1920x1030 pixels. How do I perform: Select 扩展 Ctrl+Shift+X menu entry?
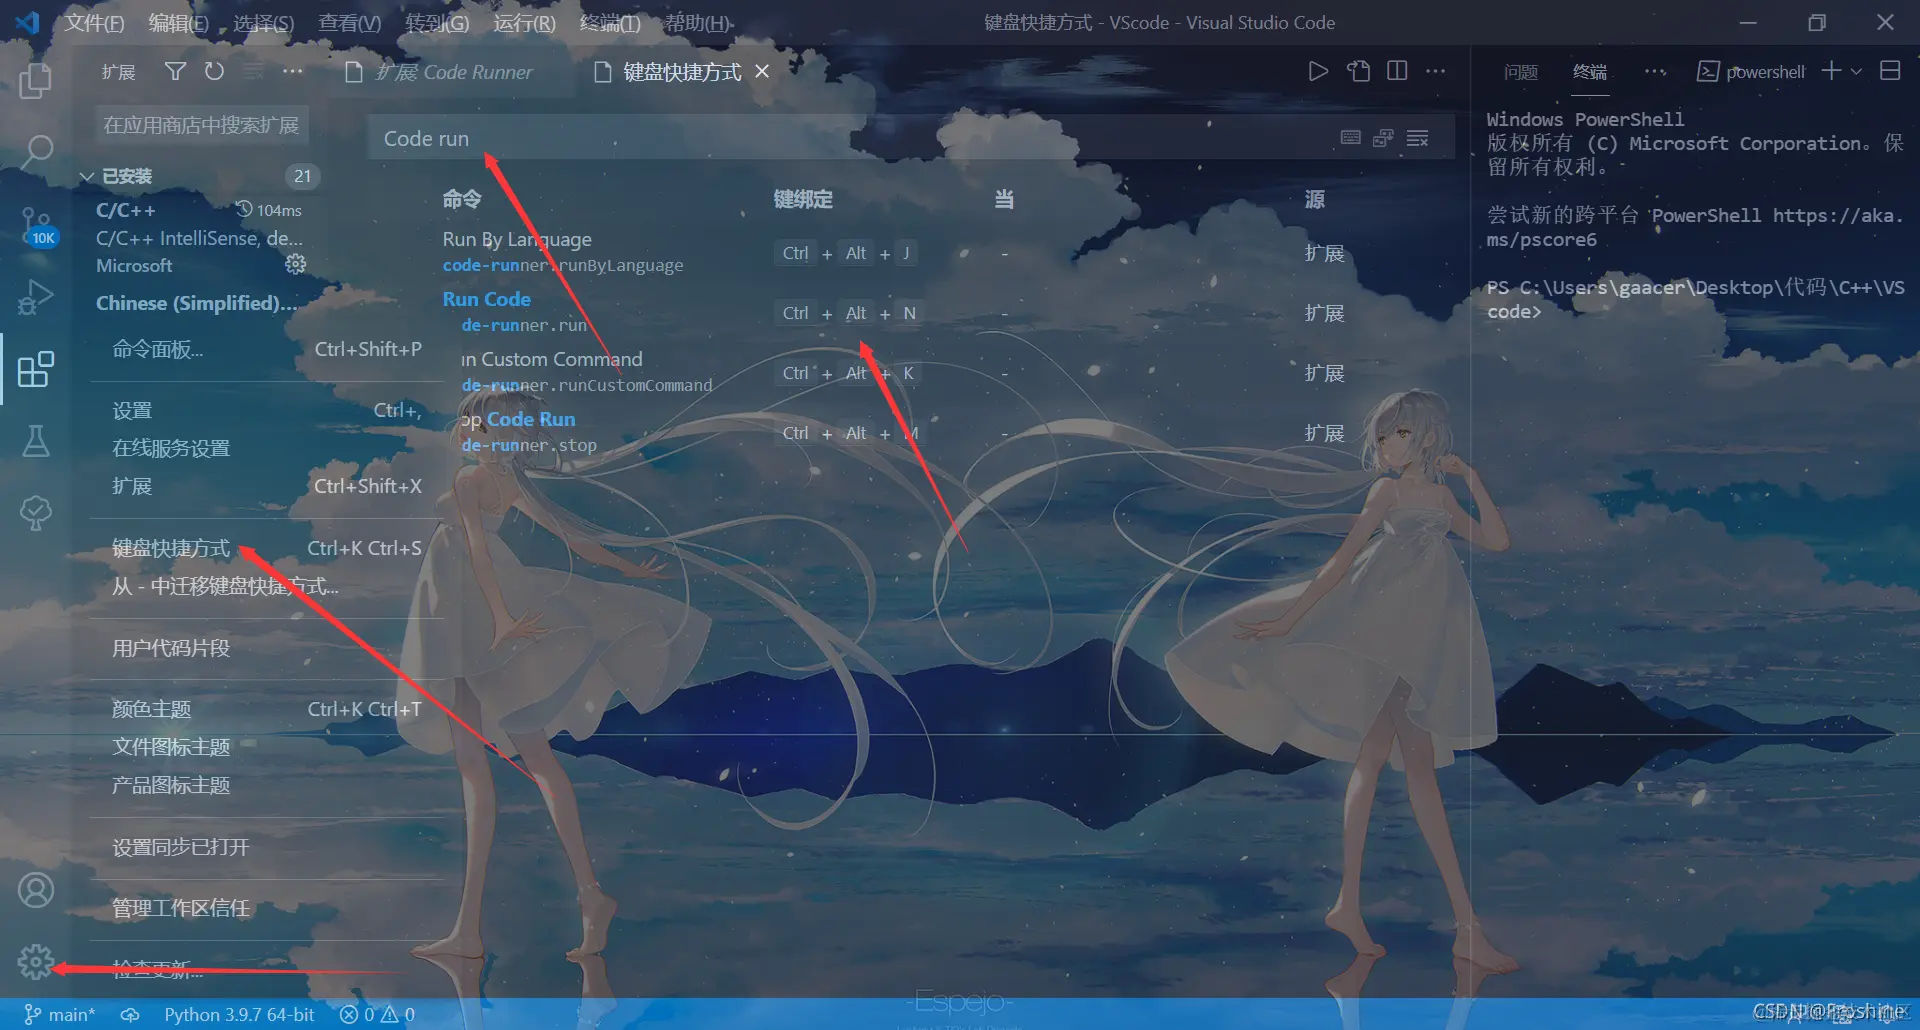click(x=268, y=486)
